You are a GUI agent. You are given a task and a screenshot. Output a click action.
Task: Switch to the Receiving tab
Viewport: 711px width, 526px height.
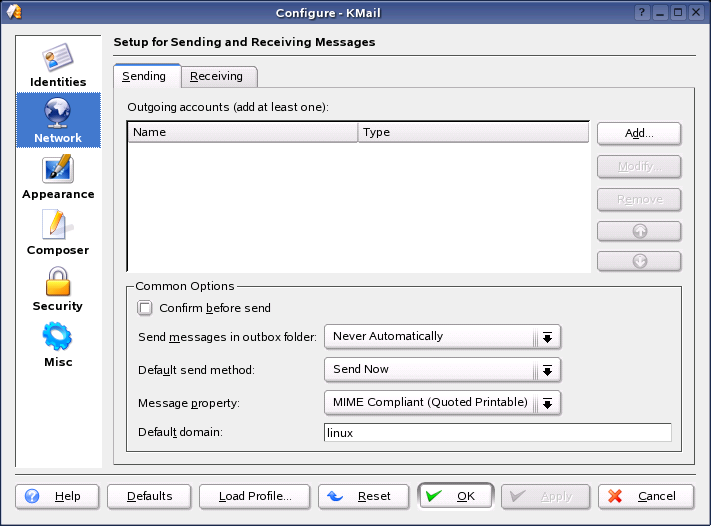(x=219, y=76)
